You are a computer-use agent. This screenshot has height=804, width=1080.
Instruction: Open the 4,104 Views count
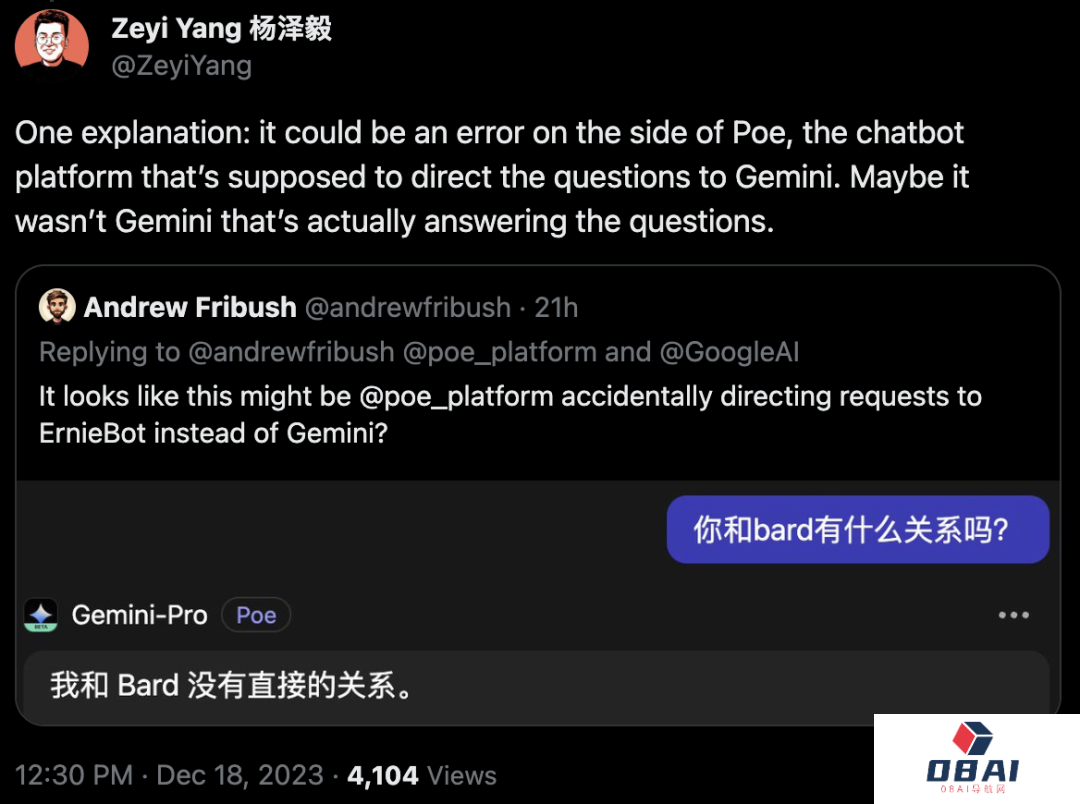421,775
